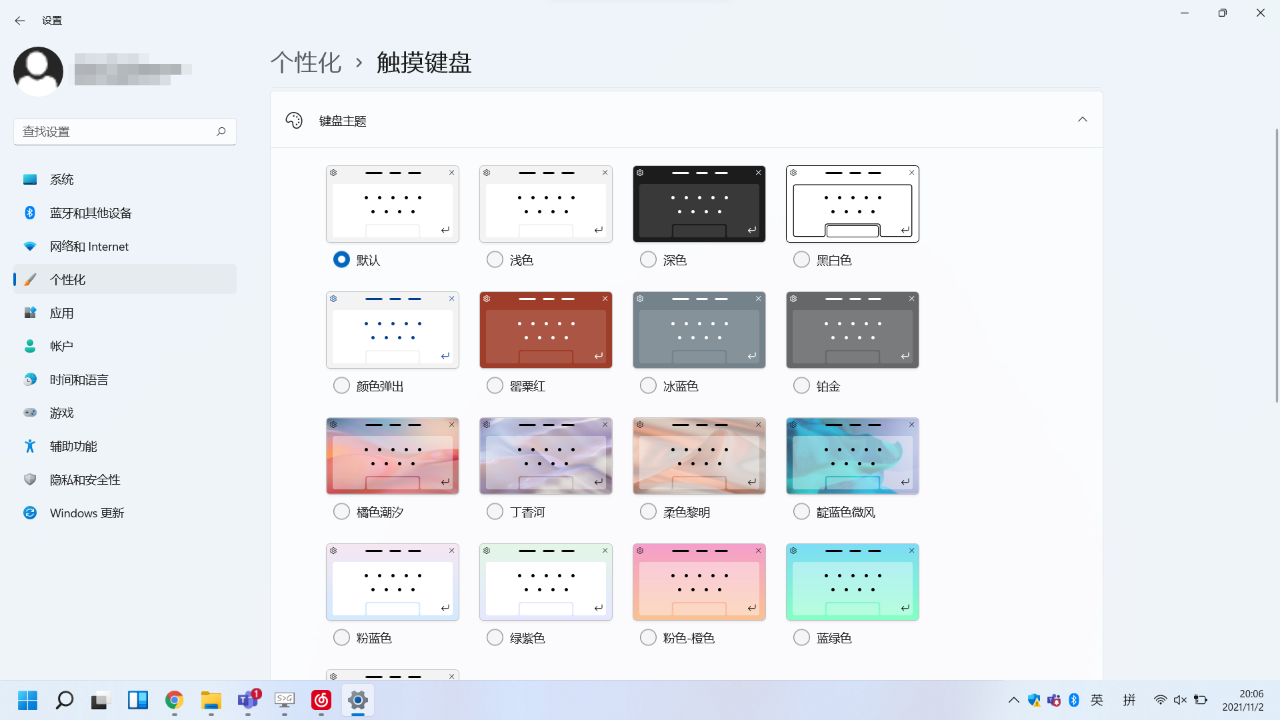
Task: Click the keyboard theme palette icon
Action: (x=293, y=119)
